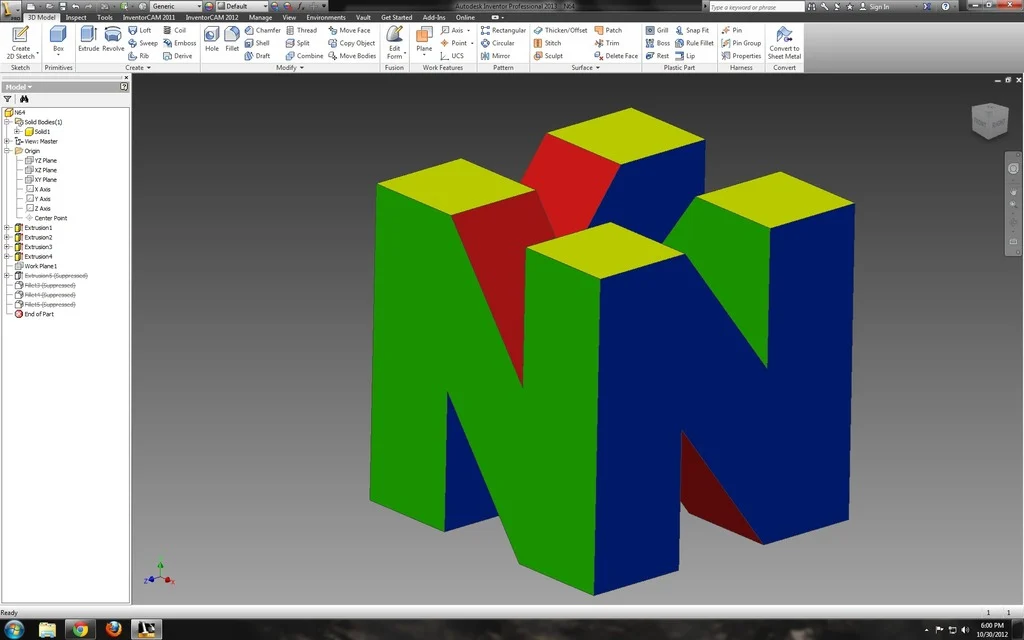Choose the Stitch surface tool

pos(547,43)
